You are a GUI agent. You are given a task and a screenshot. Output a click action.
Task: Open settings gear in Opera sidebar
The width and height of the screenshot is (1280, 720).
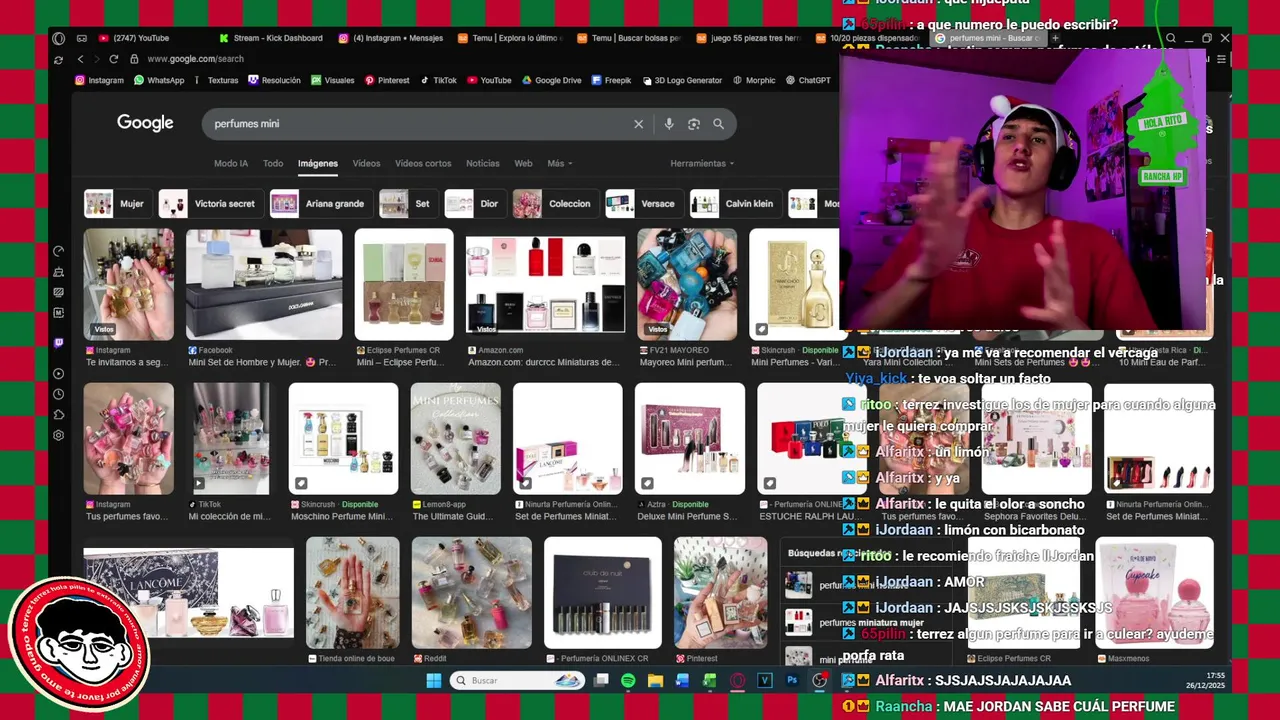click(x=59, y=435)
